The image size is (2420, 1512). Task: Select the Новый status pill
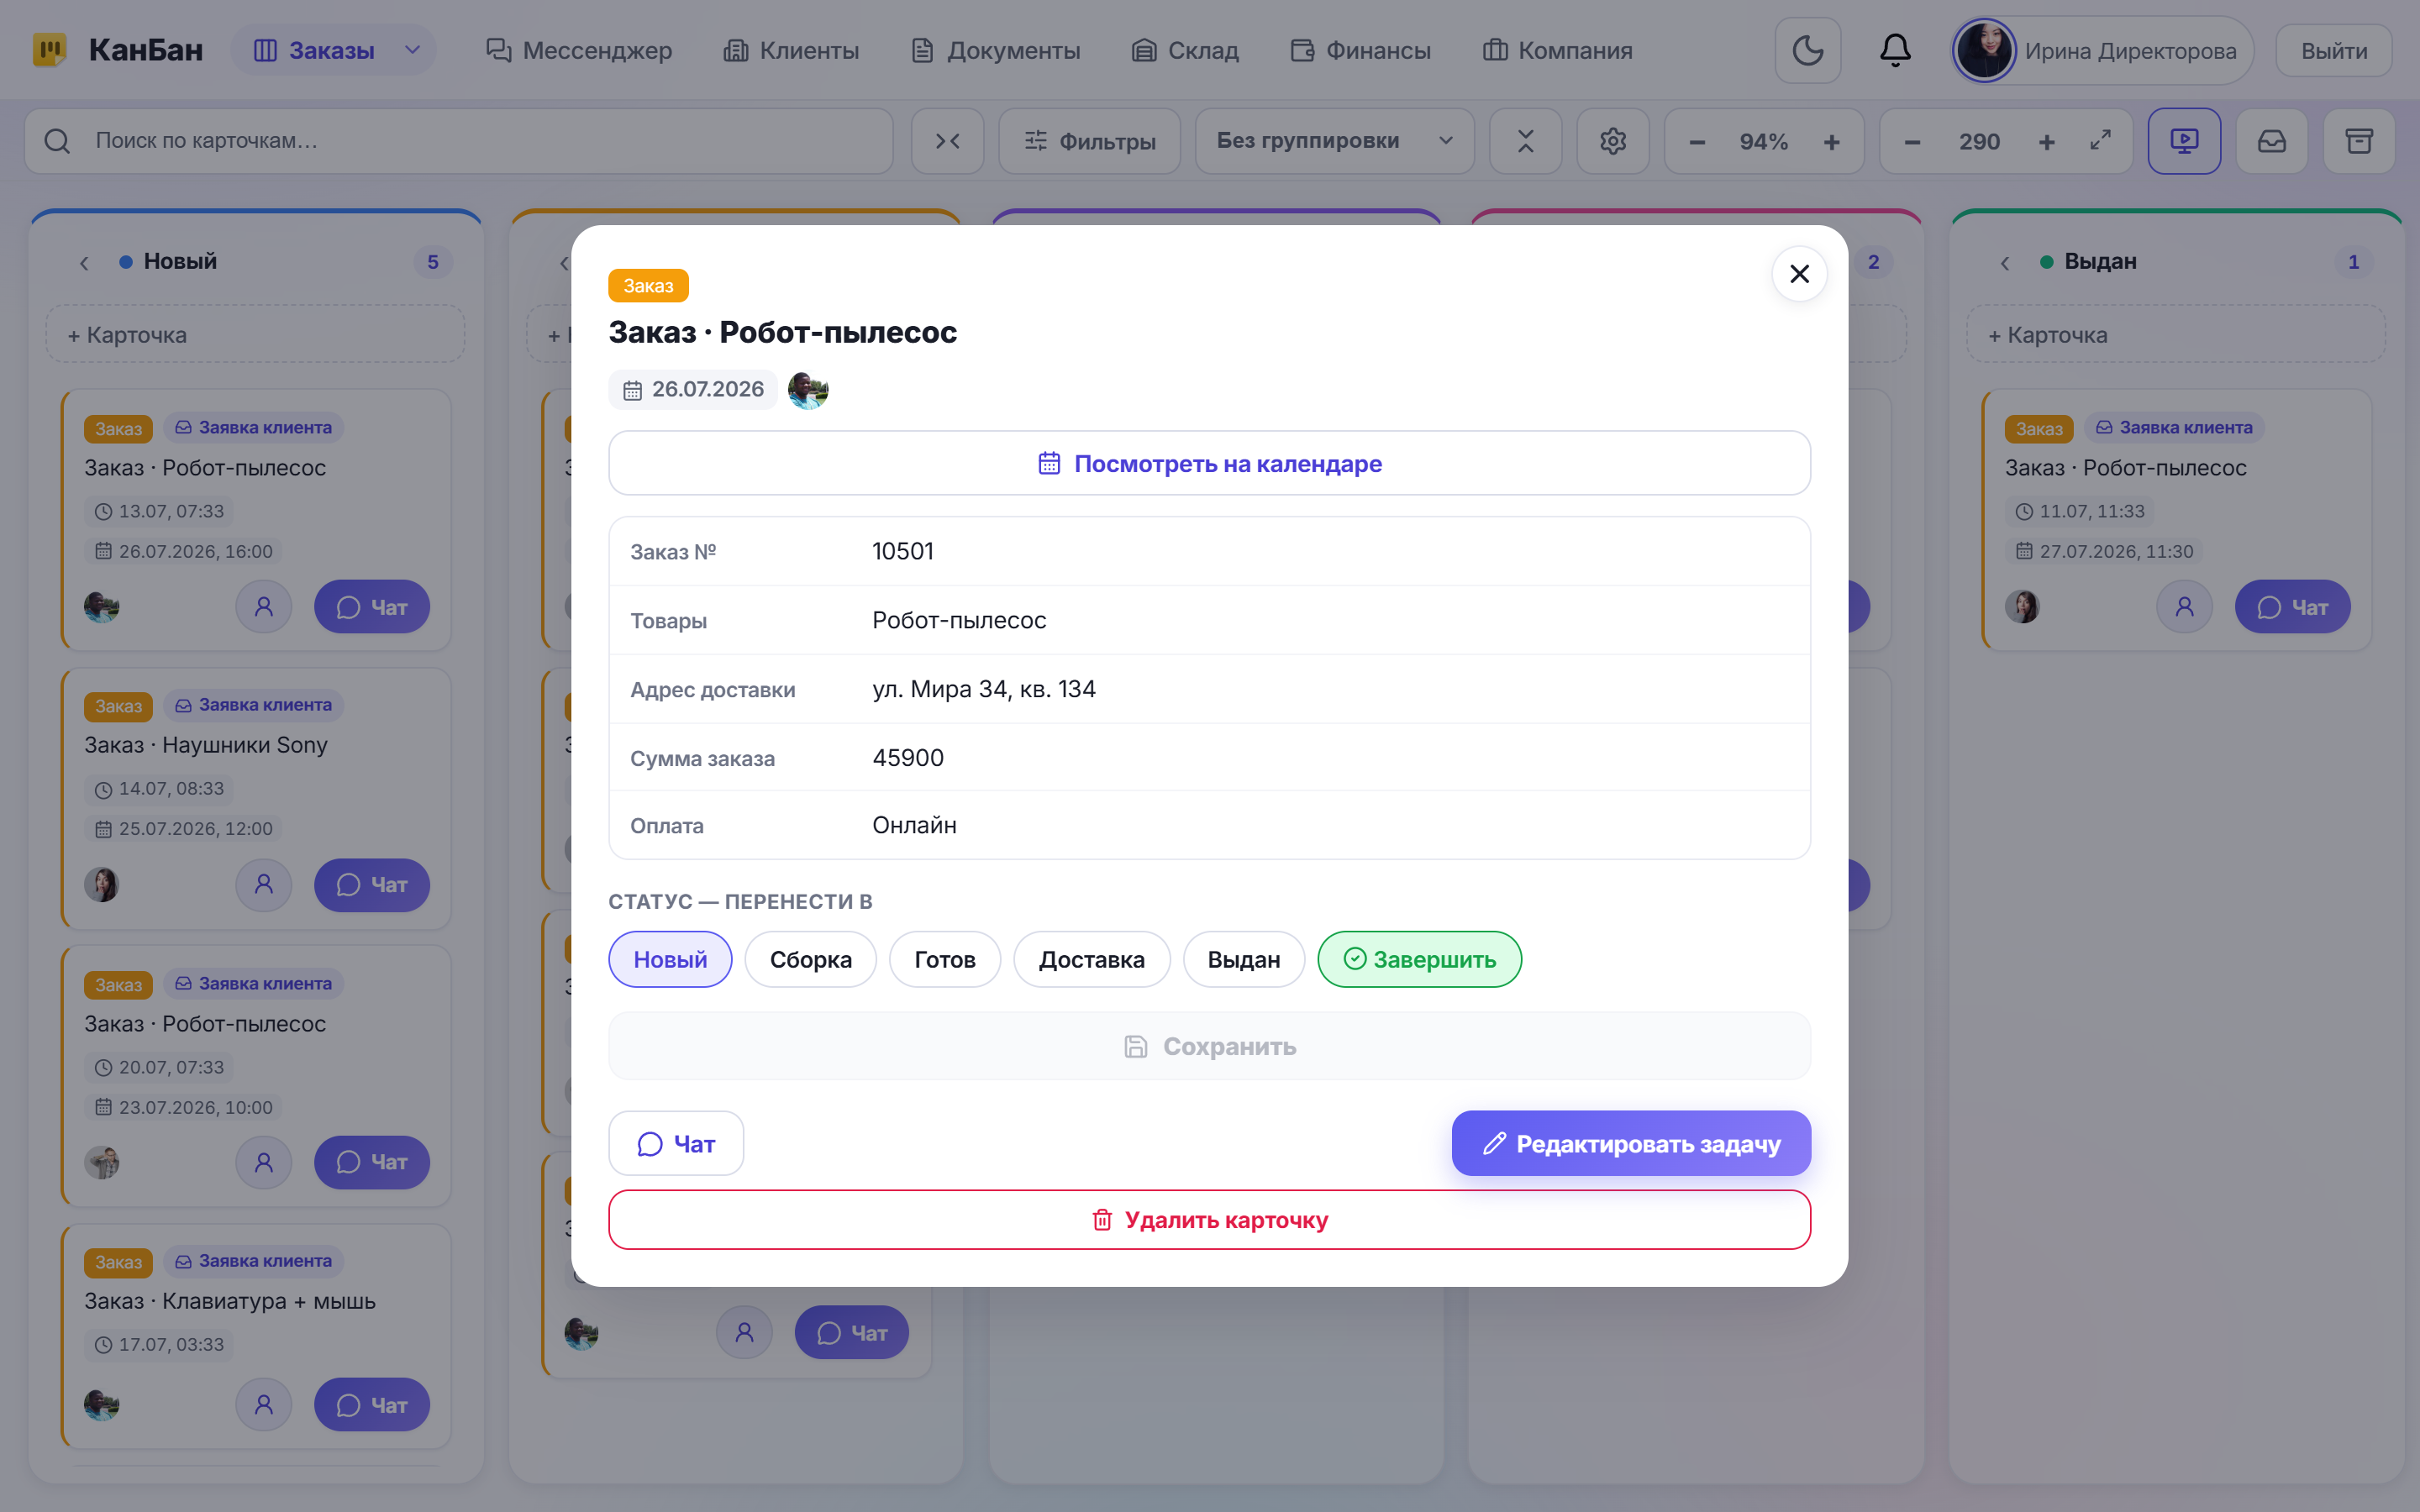pos(670,959)
